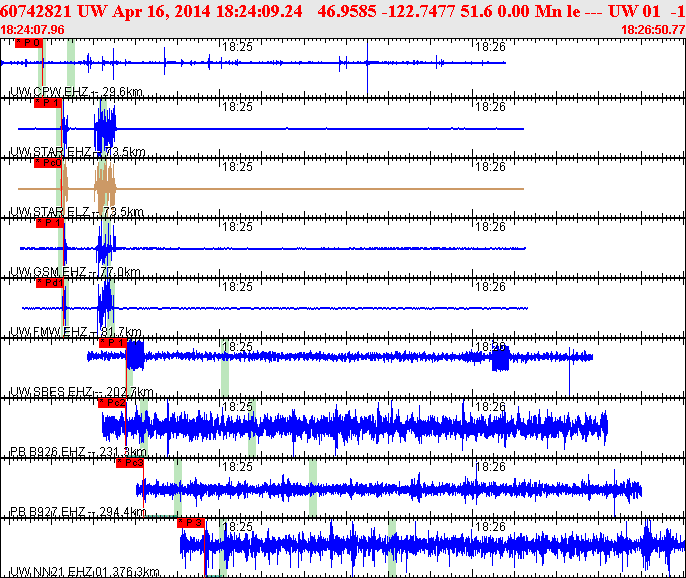Image resolution: width=686 pixels, height=578 pixels.
Task: Click the red P pick flag on UW.NN21 trace
Action: (x=191, y=522)
